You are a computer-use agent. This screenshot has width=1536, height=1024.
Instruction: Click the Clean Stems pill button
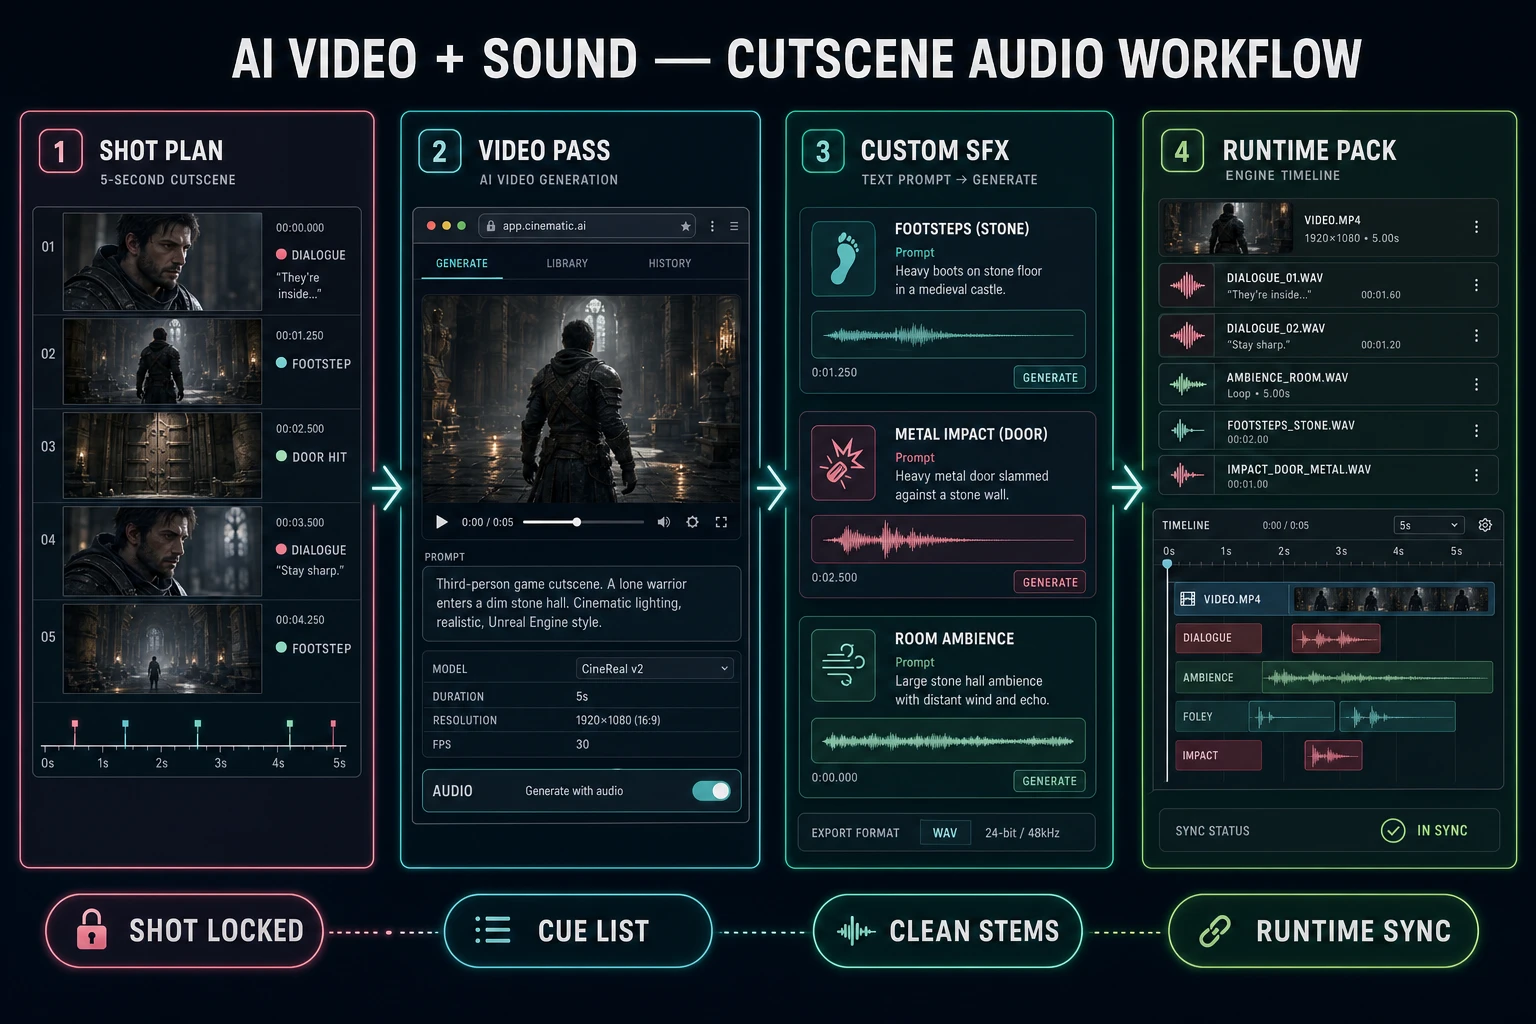coord(948,931)
